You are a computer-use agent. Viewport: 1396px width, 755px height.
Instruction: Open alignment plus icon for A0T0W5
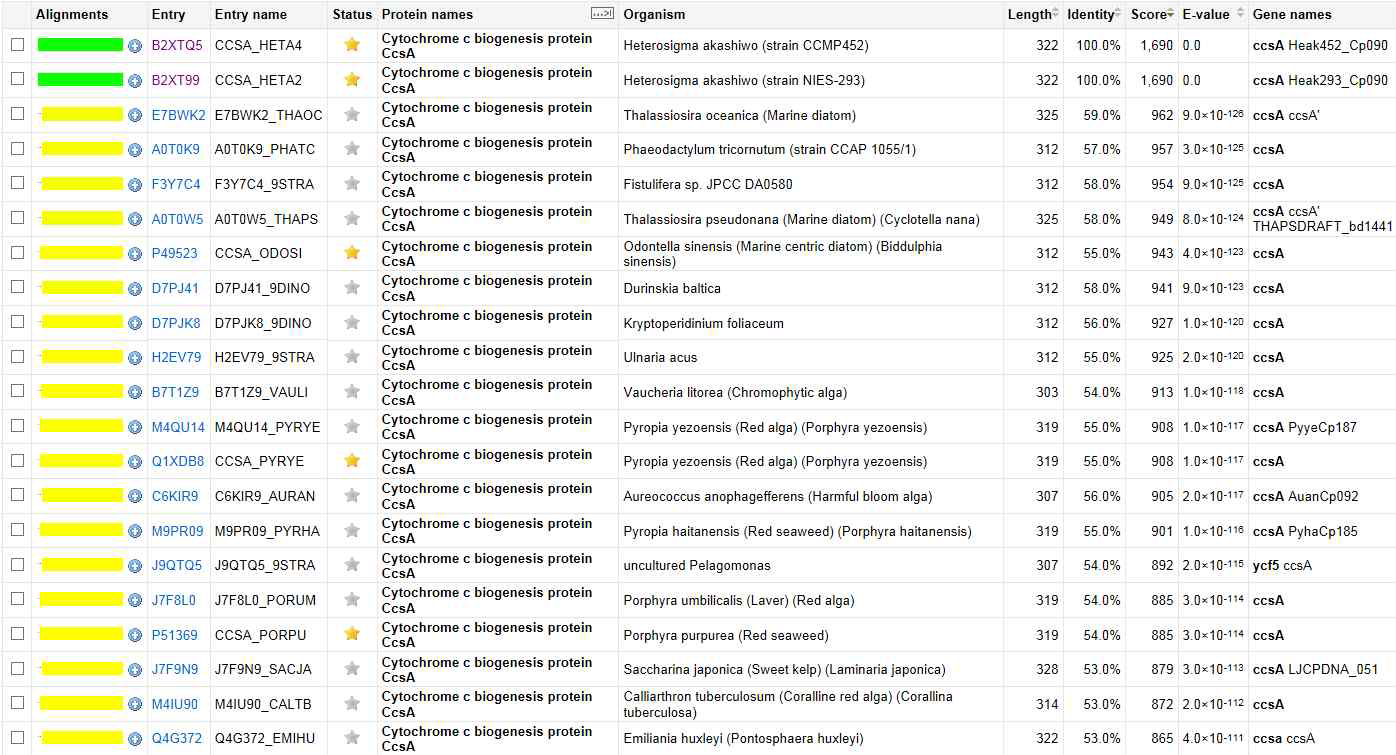pos(135,219)
